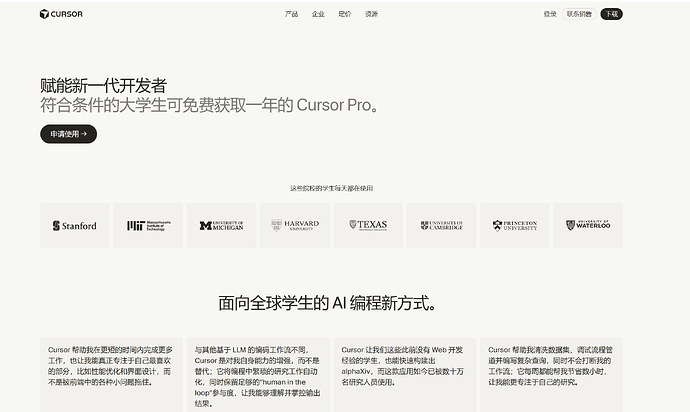Open the testimonial about 清洗数据集
The image size is (690, 412).
click(551, 375)
